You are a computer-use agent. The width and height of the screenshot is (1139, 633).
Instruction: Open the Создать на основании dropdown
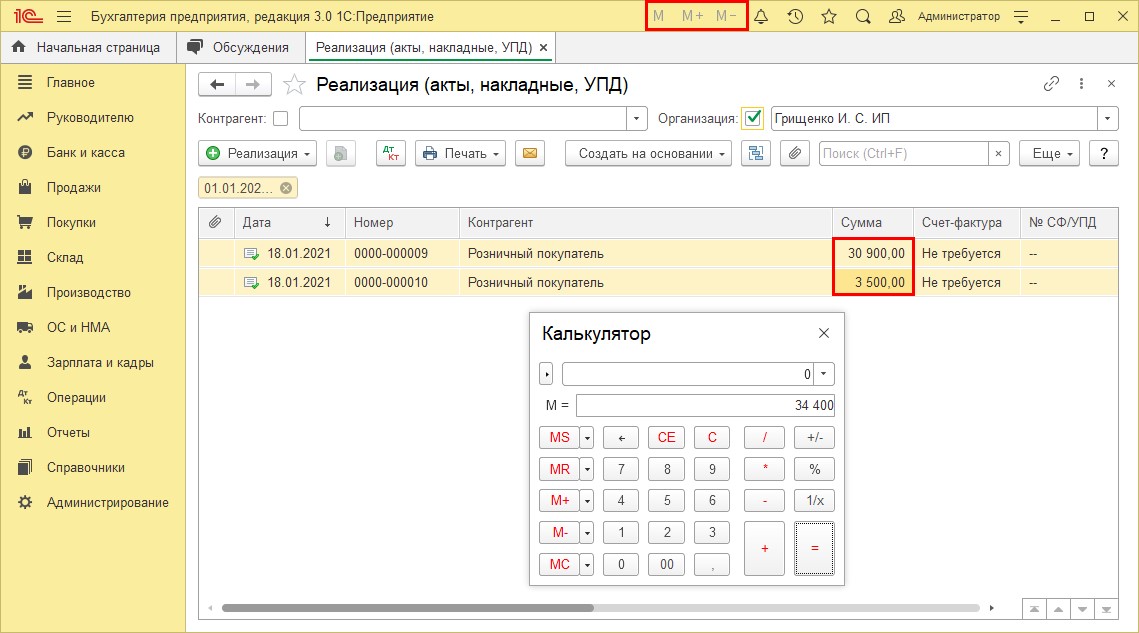coord(648,153)
